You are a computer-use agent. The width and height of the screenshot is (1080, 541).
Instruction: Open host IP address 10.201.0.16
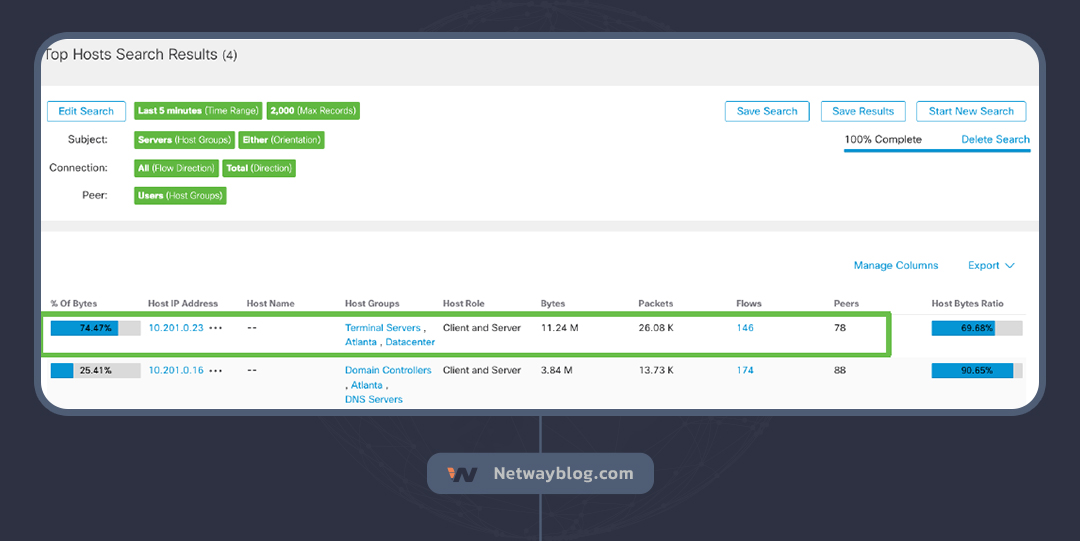pyautogui.click(x=176, y=370)
